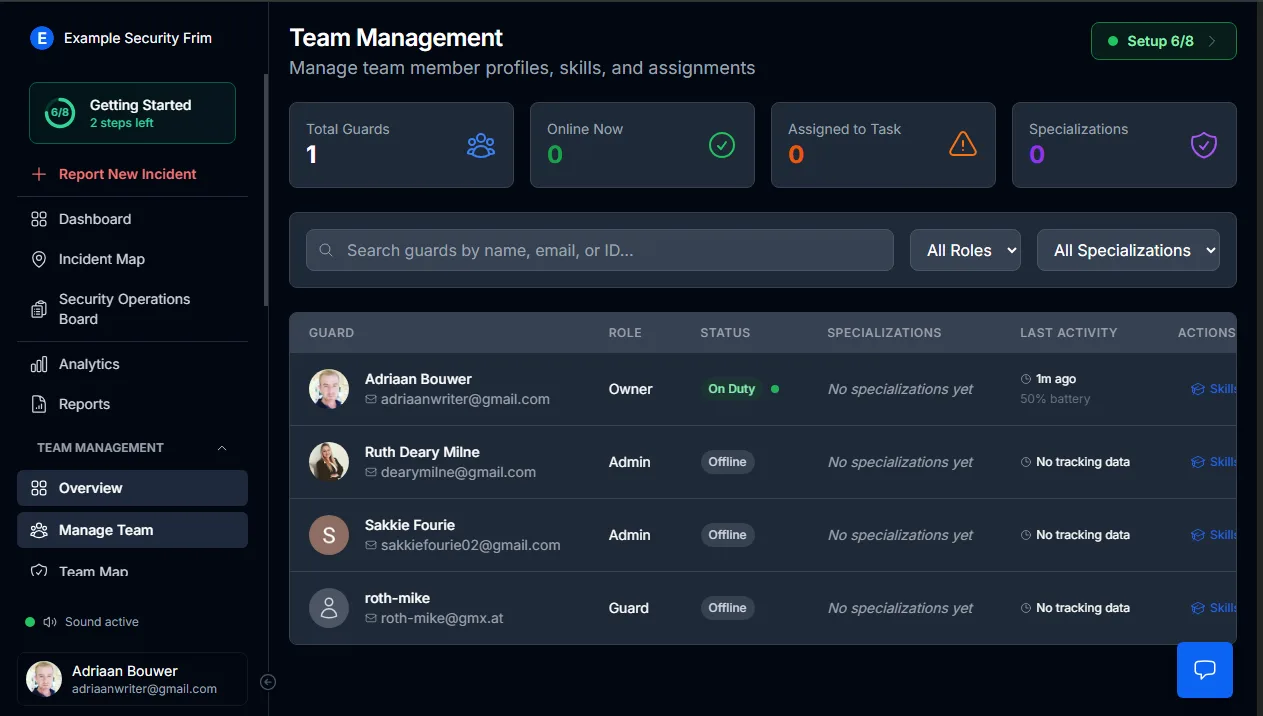Click the Specializations shield icon

coord(1203,146)
